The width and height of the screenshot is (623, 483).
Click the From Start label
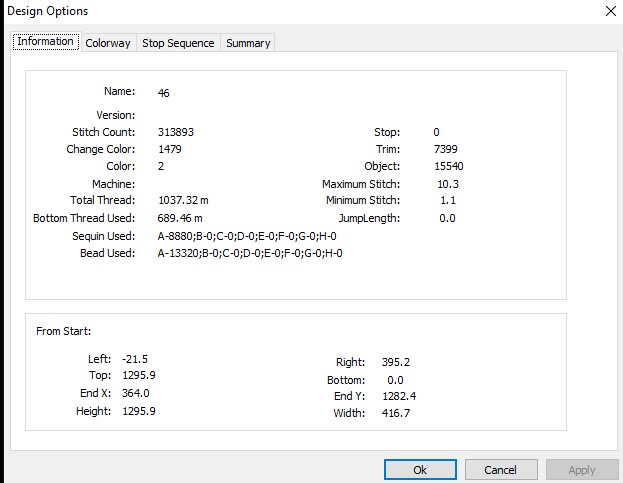[x=64, y=331]
